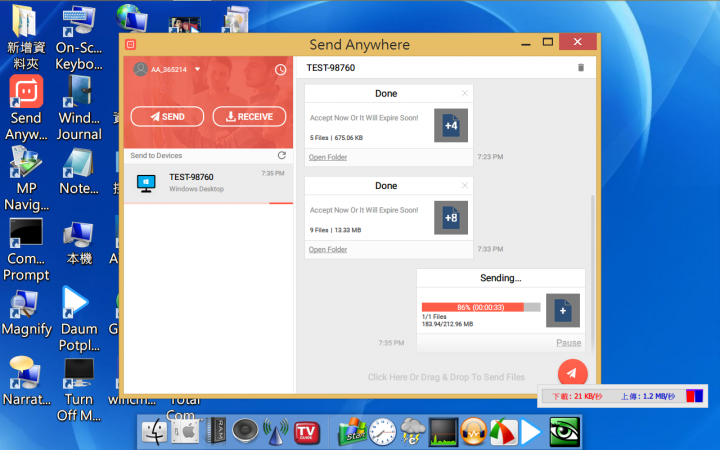Click the Start flag icon in dock
The height and width of the screenshot is (450, 720).
coord(352,432)
